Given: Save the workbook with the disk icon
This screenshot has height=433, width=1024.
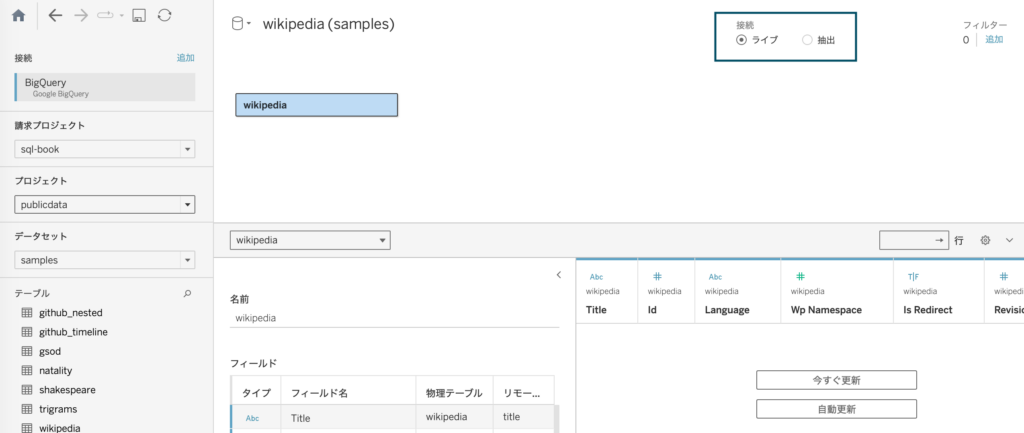Looking at the screenshot, I should [x=138, y=16].
